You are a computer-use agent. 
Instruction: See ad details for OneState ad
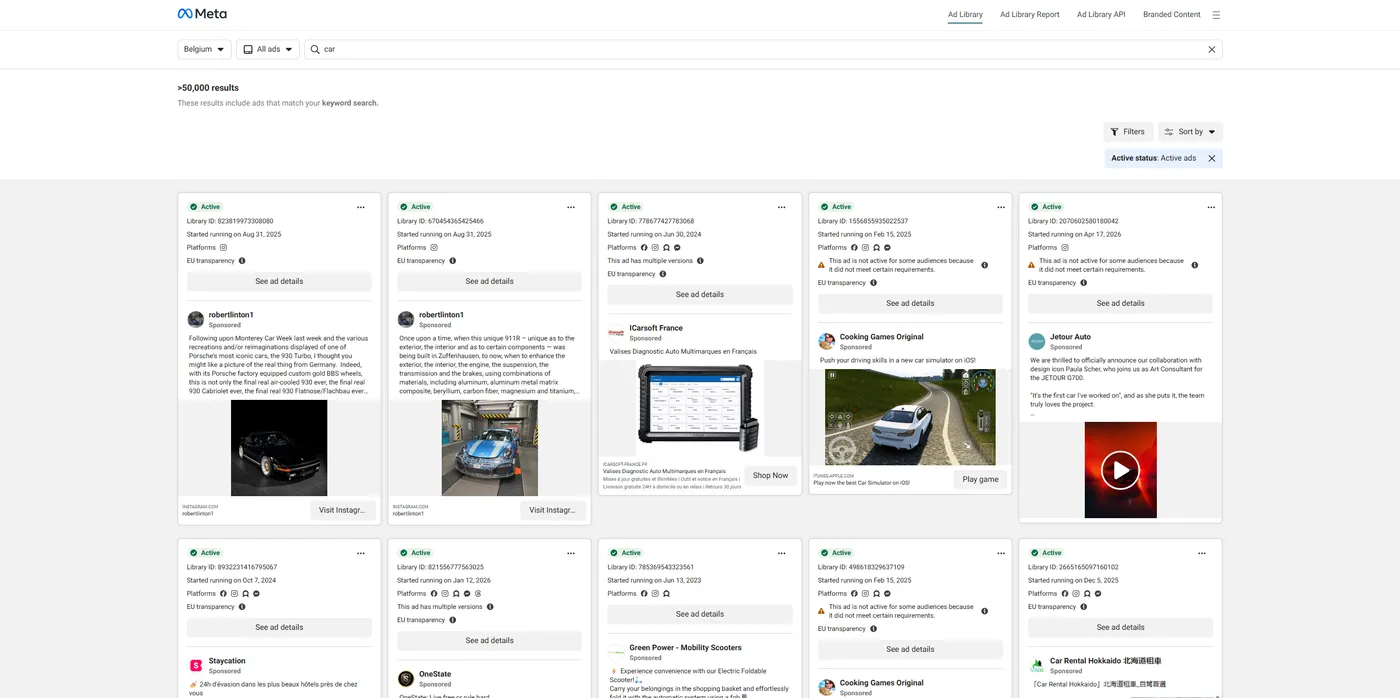[489, 641]
